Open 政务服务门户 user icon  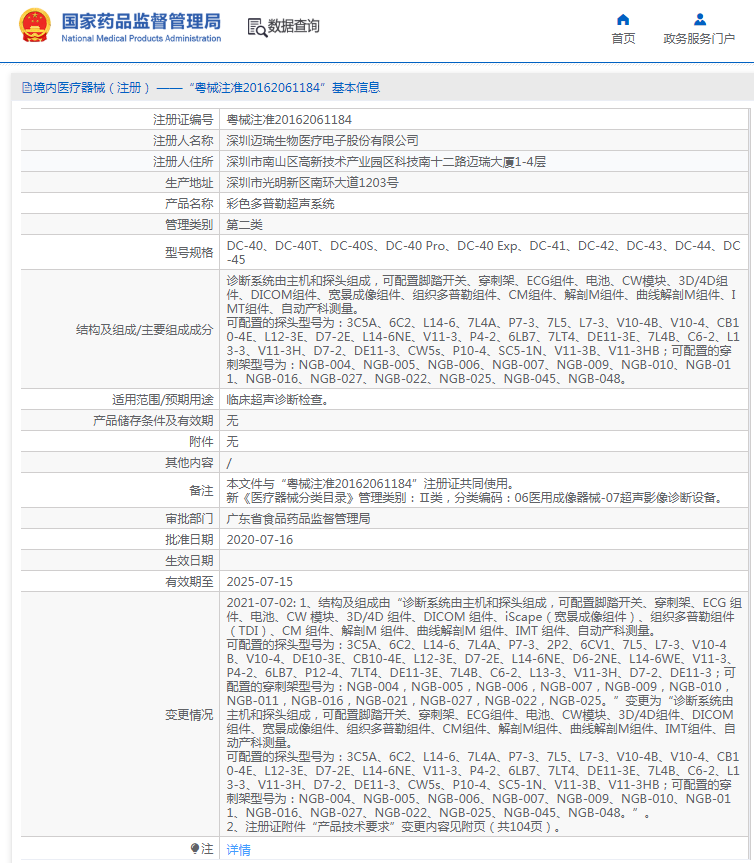click(700, 20)
